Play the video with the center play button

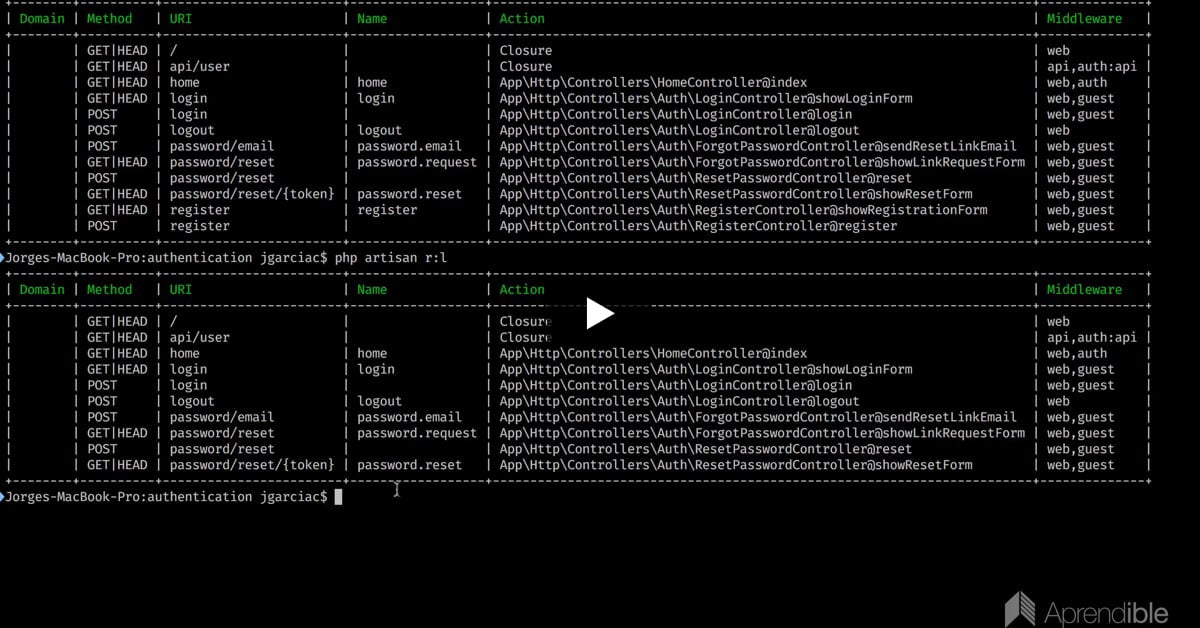coord(600,313)
